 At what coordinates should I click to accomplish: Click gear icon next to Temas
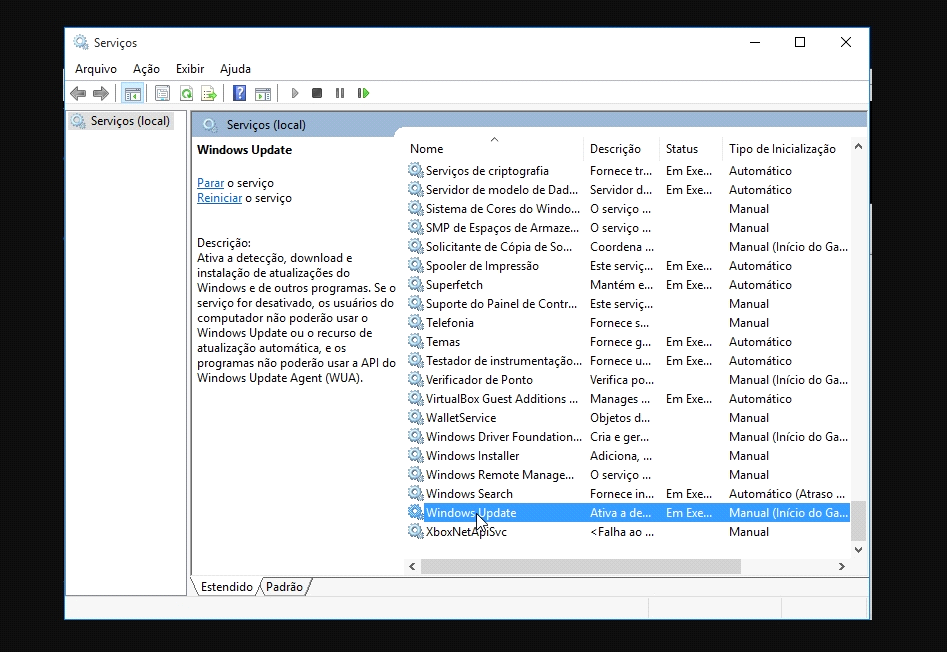click(x=416, y=341)
